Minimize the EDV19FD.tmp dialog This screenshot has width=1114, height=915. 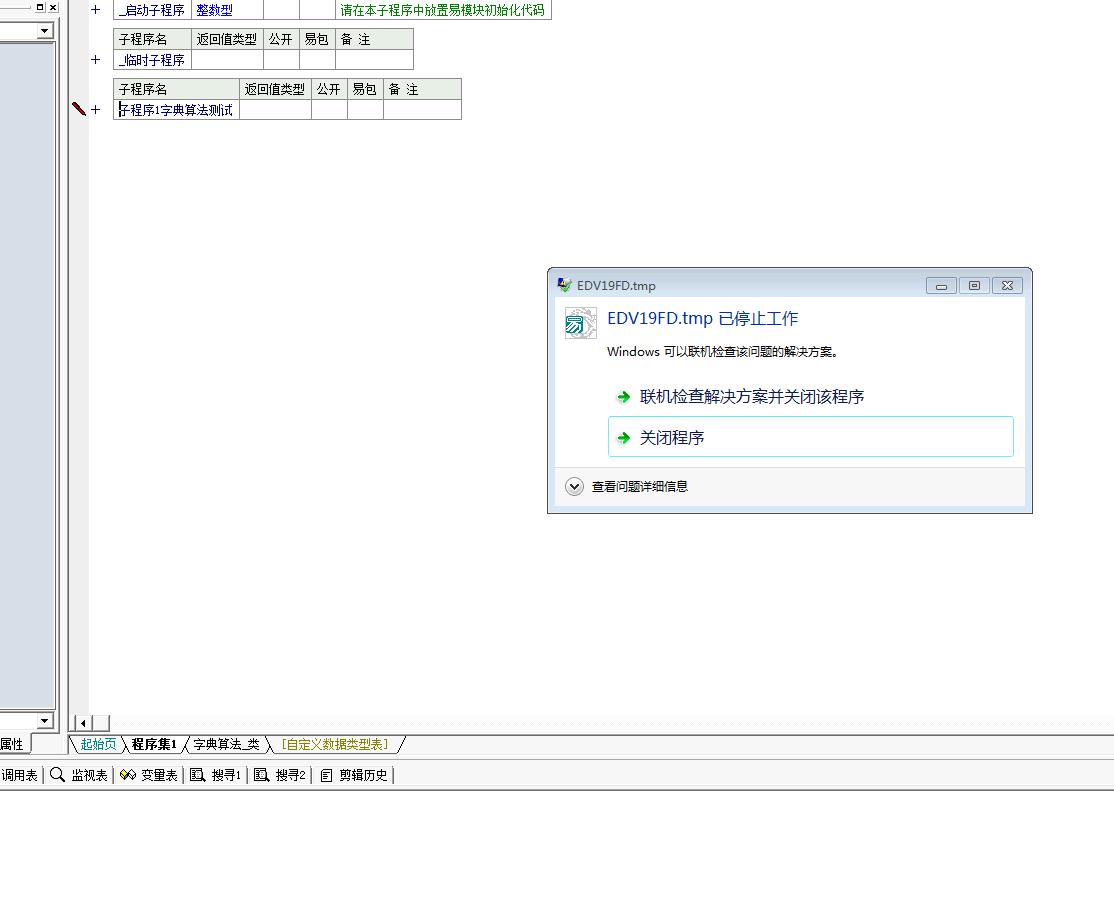pos(941,286)
